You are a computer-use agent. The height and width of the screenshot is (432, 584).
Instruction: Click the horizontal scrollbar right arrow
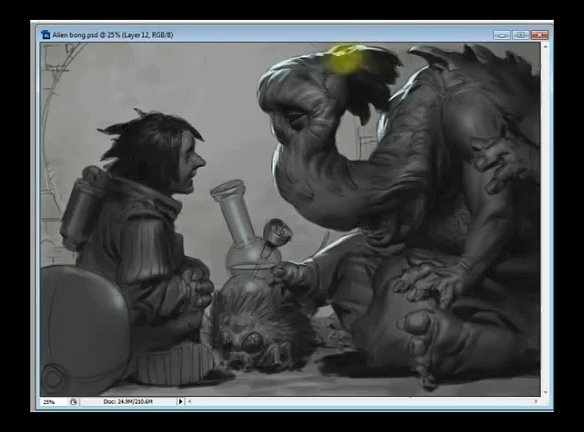pyautogui.click(x=536, y=401)
